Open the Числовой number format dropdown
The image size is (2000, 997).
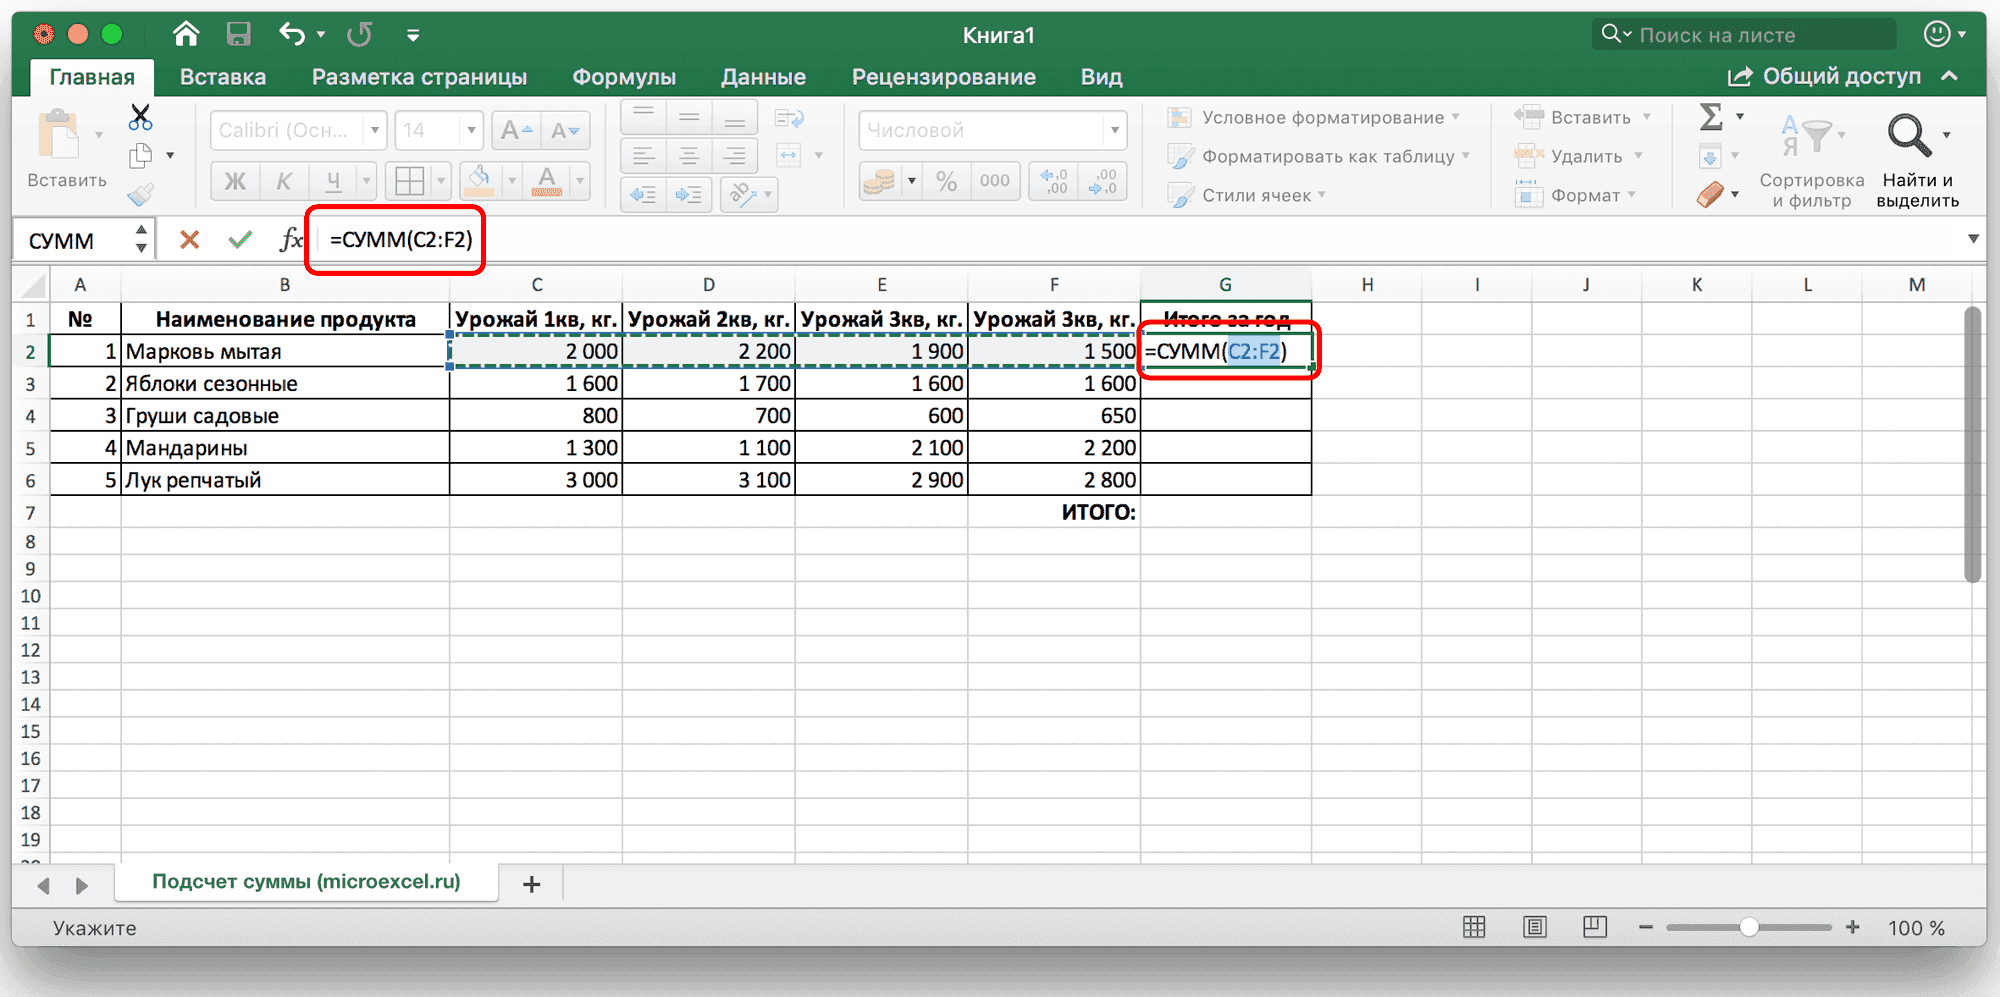click(x=1113, y=130)
